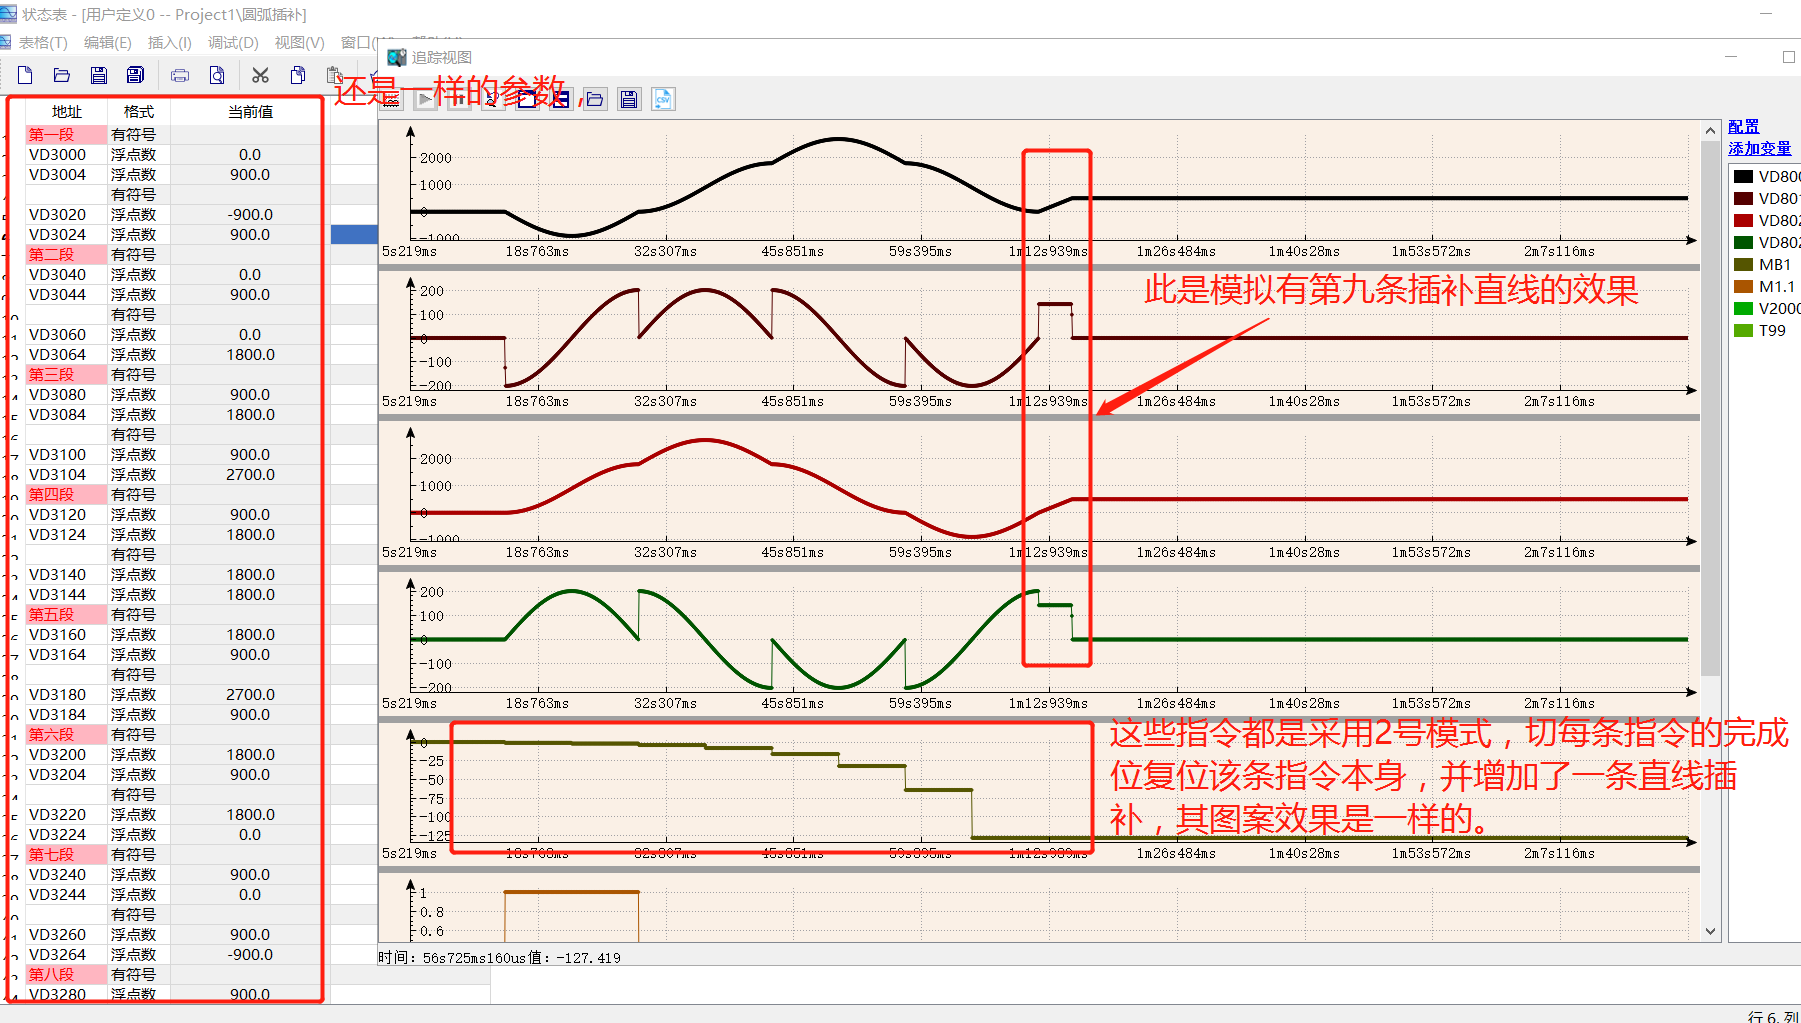The width and height of the screenshot is (1801, 1023).
Task: Click the current value -900.0 of VD3264
Action: [250, 955]
